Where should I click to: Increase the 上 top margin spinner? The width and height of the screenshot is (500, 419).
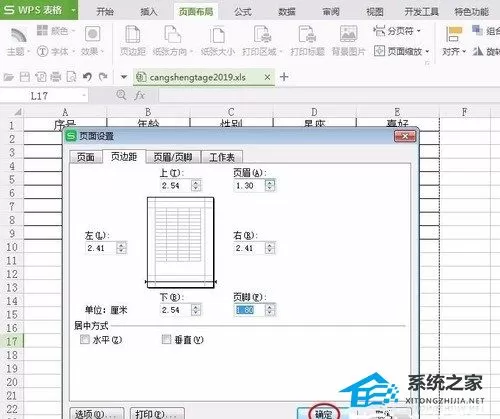tap(196, 182)
